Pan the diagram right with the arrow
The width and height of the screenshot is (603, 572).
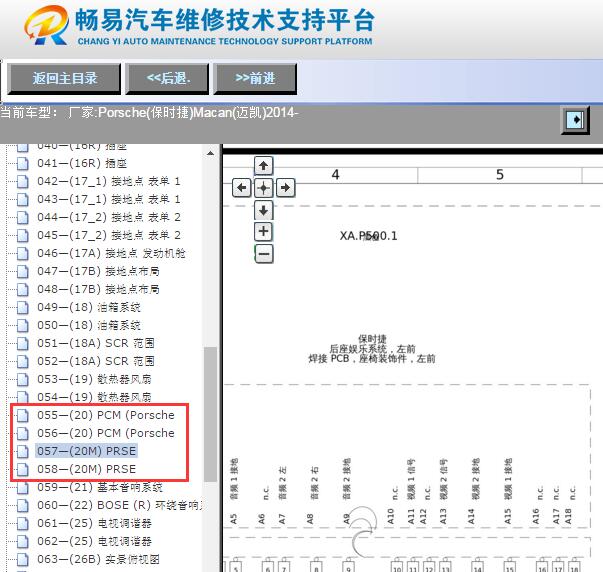pyautogui.click(x=285, y=188)
